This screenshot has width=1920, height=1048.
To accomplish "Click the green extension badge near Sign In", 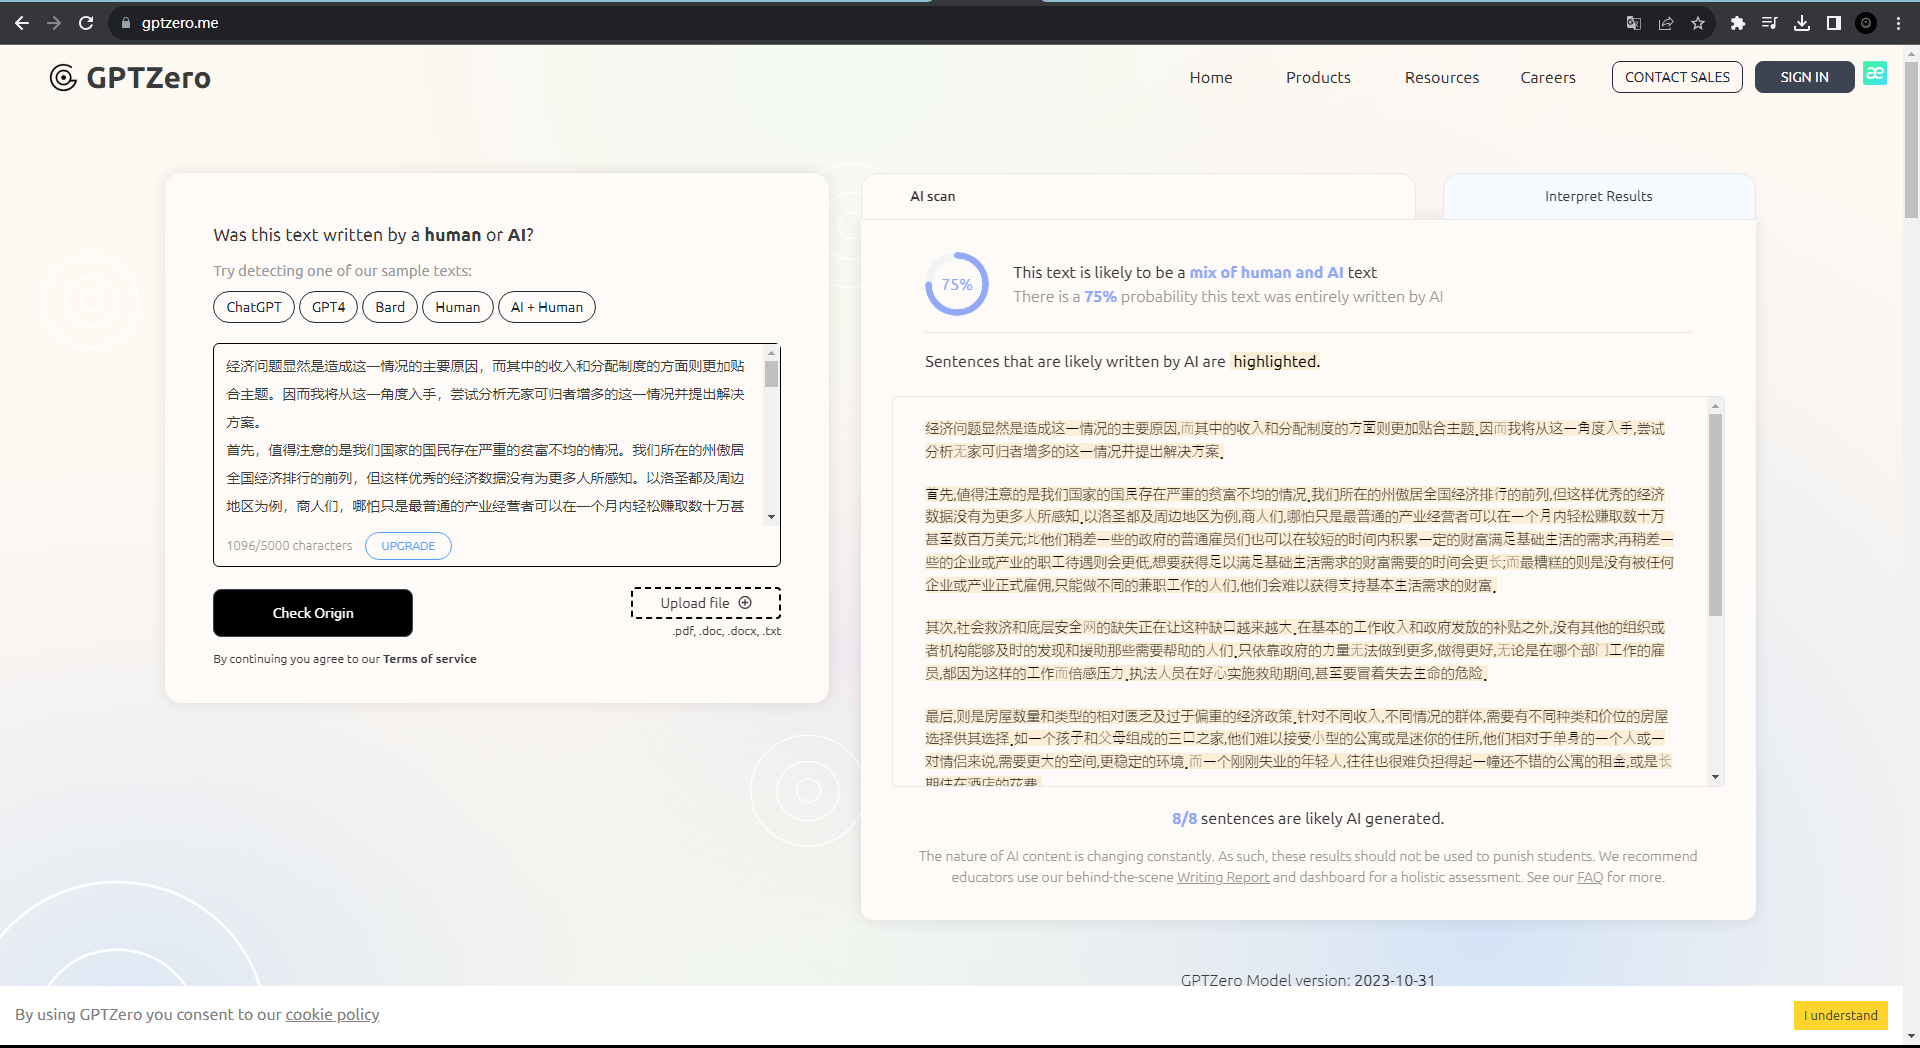I will coord(1875,73).
